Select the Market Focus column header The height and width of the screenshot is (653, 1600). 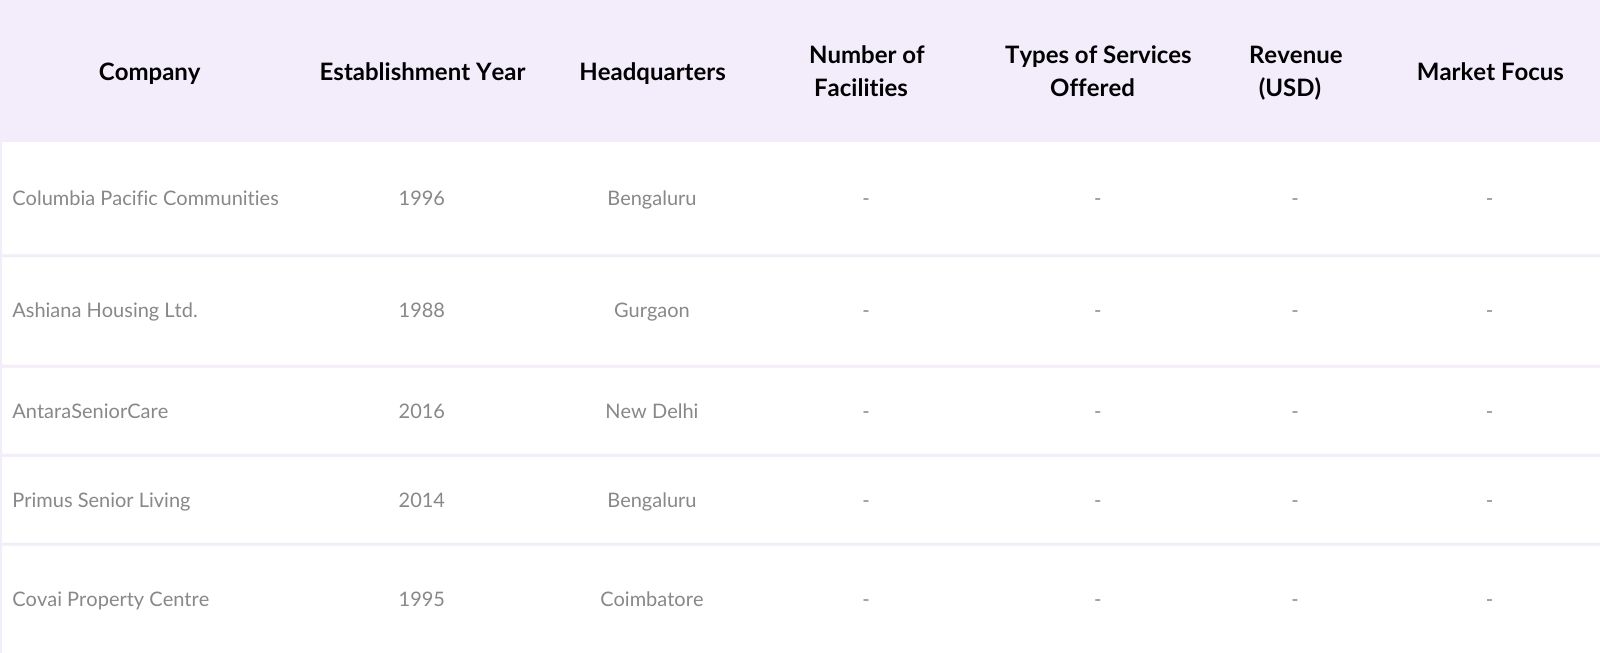[1489, 72]
